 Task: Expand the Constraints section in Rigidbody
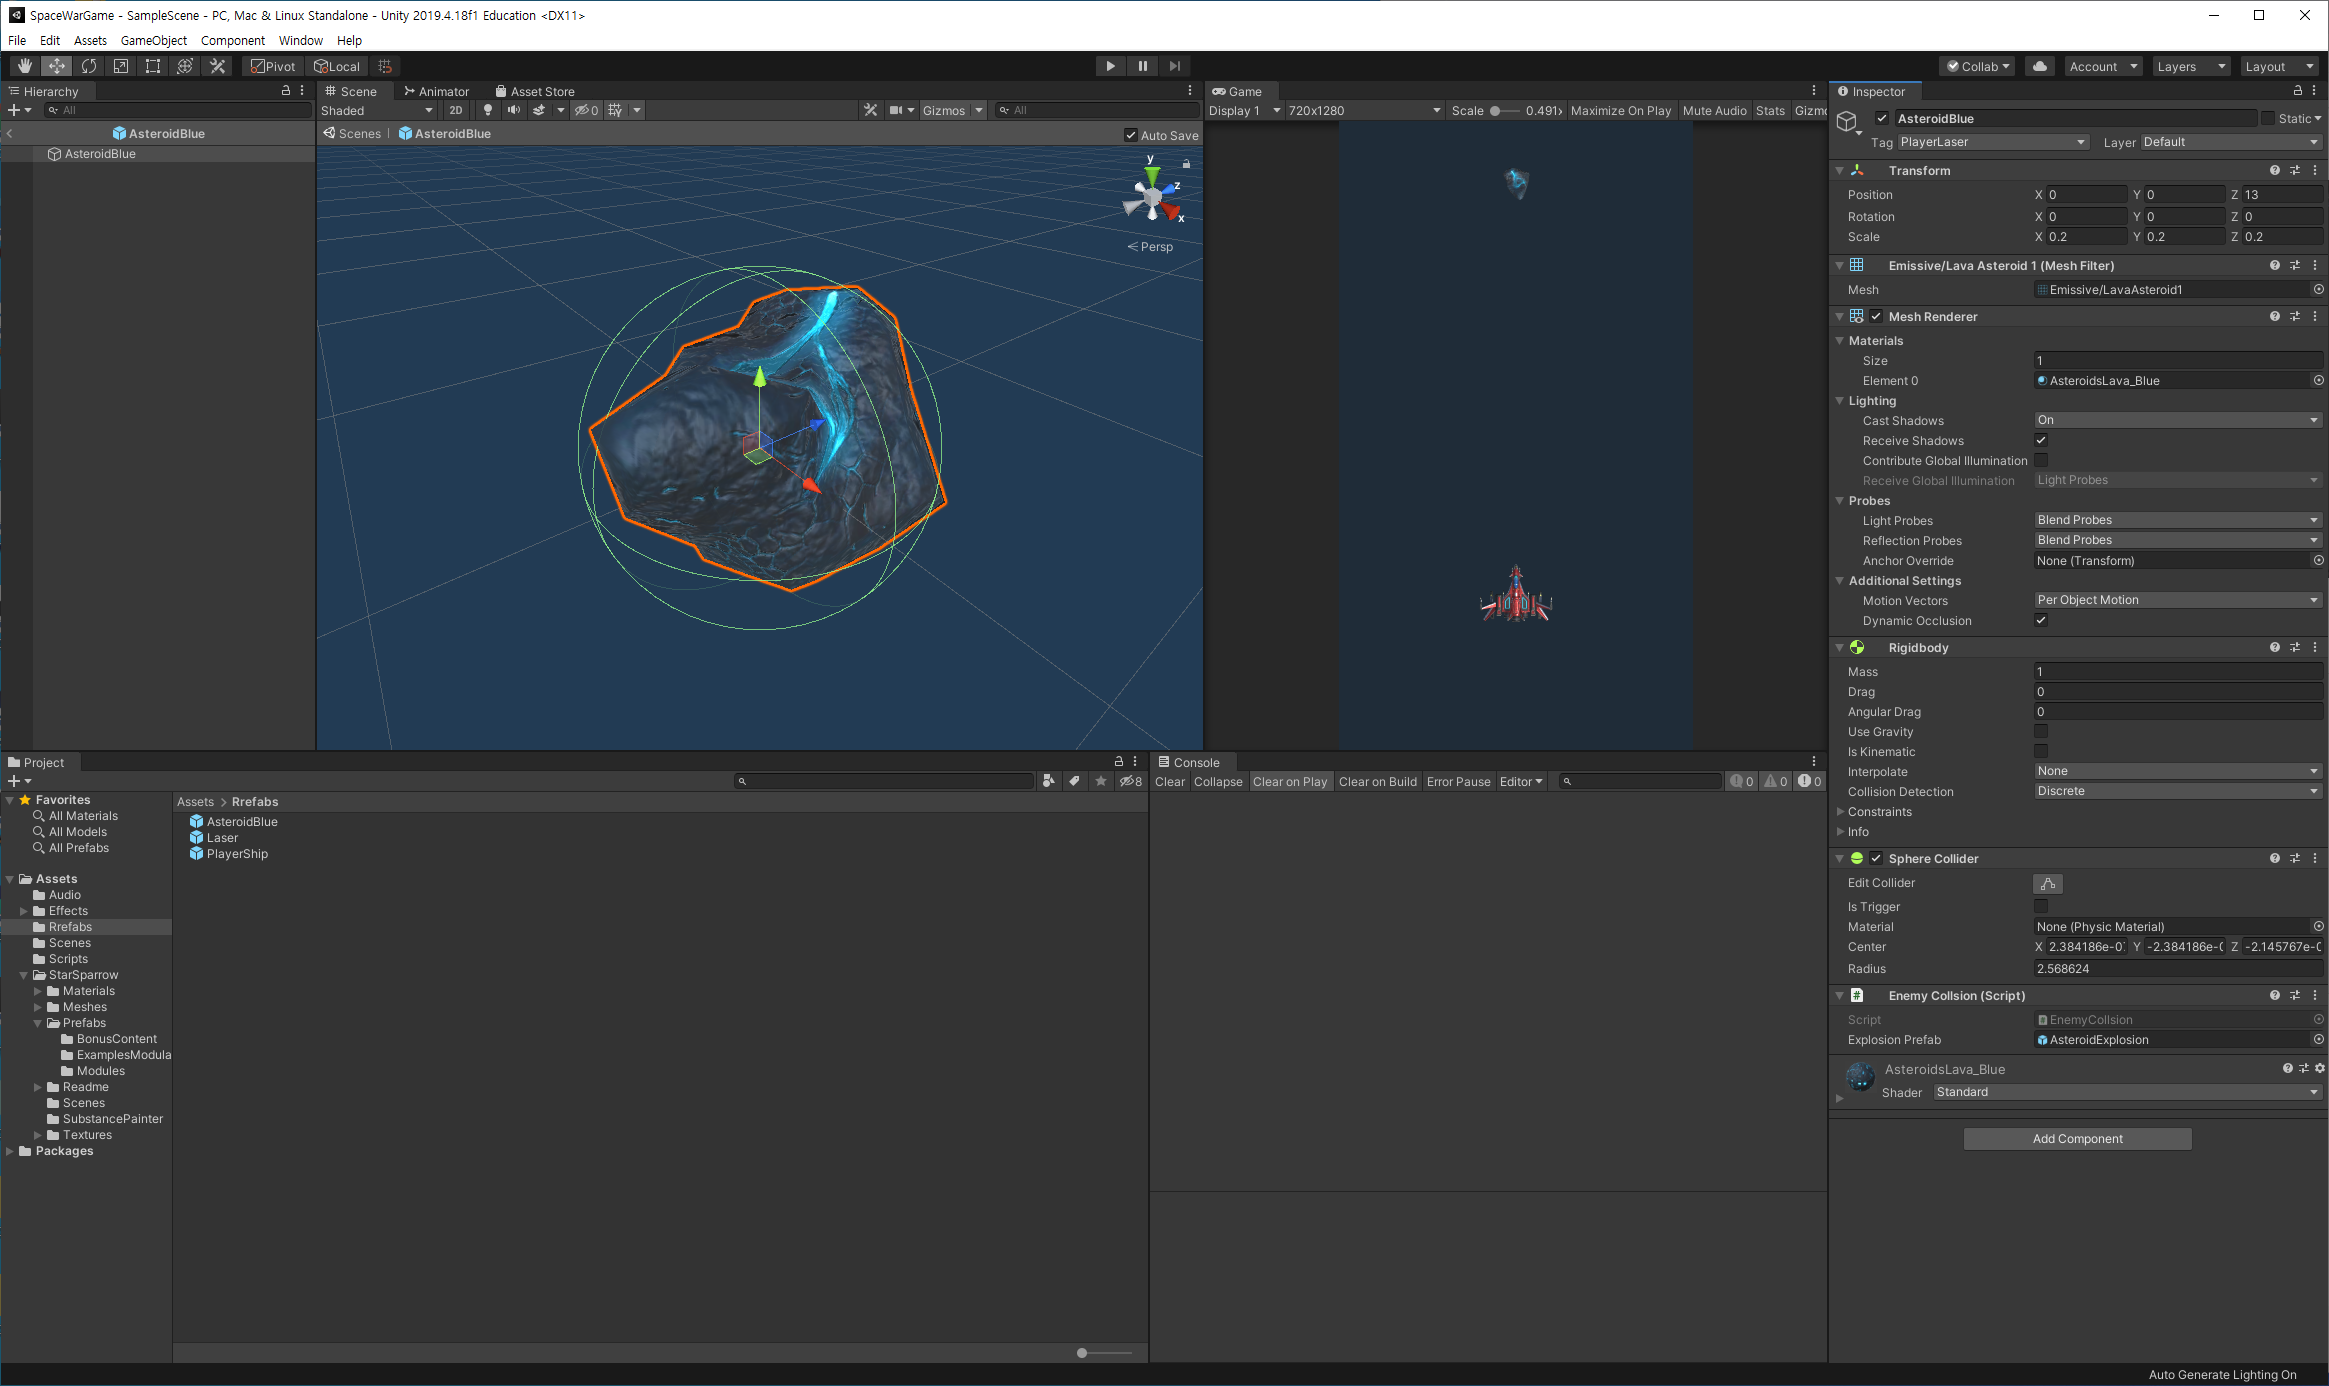(1840, 812)
